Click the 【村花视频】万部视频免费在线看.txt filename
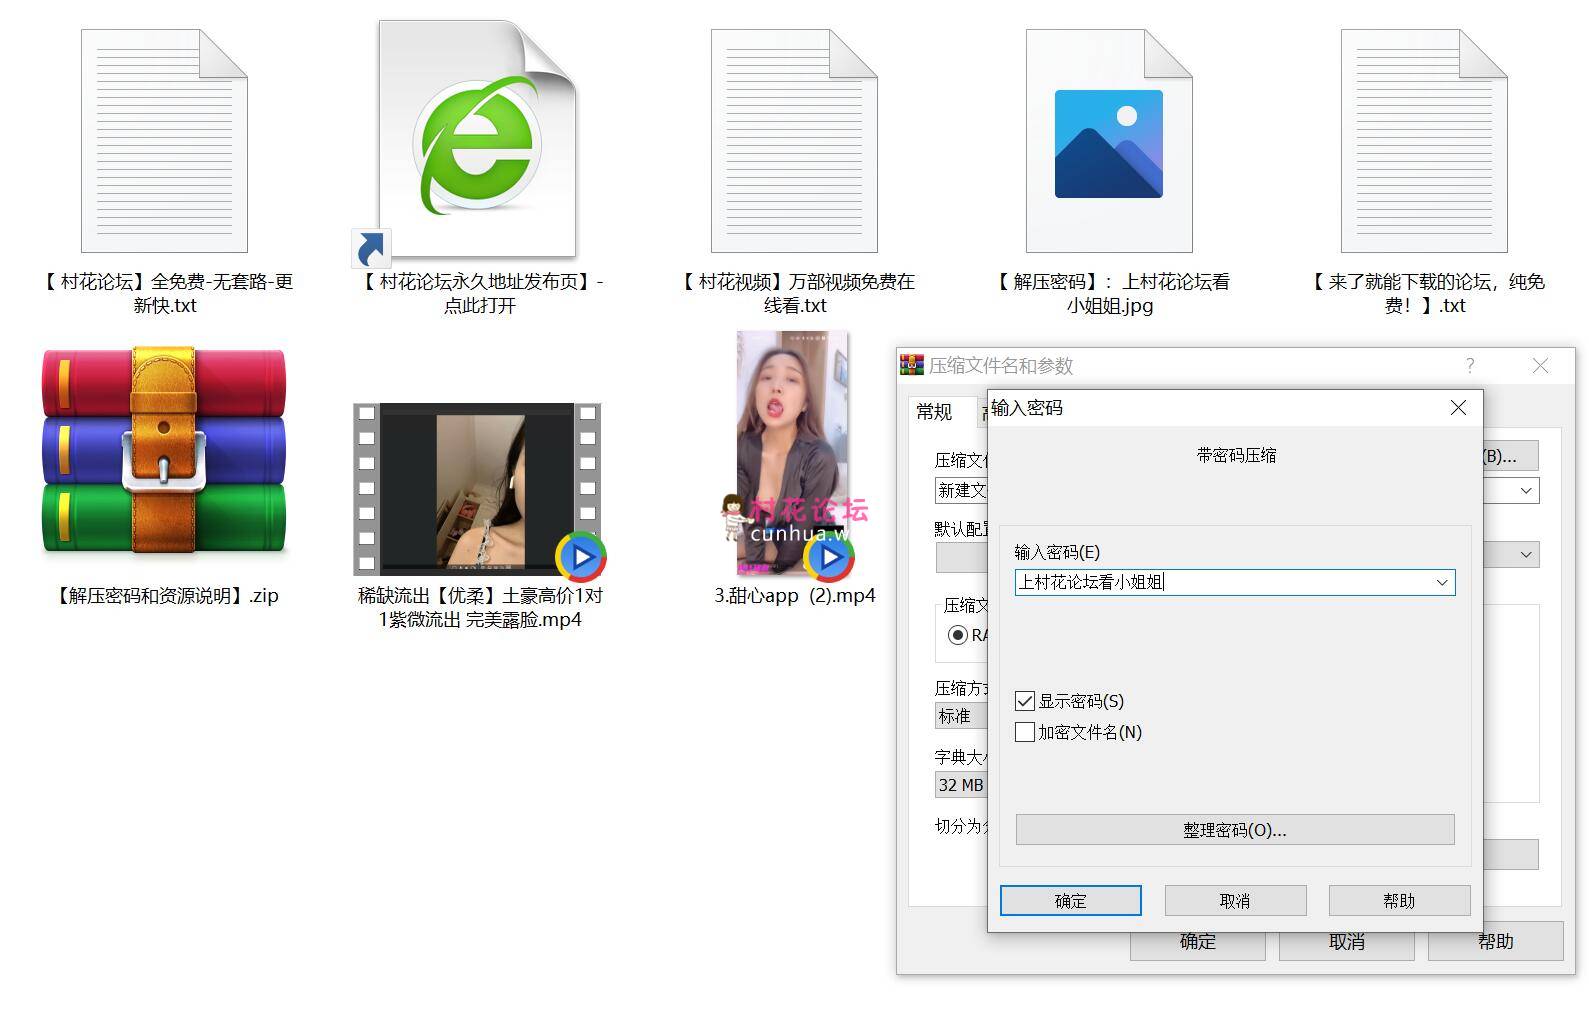Viewport: 1589px width, 1033px height. 795,294
